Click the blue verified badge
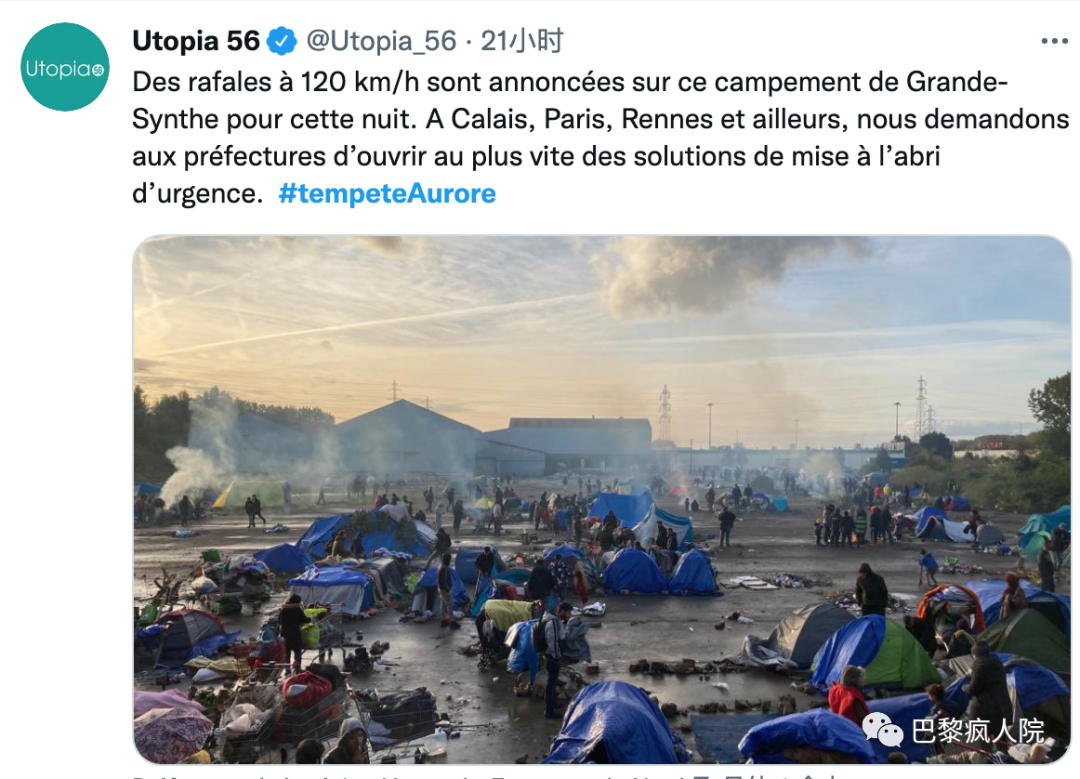 coord(281,41)
